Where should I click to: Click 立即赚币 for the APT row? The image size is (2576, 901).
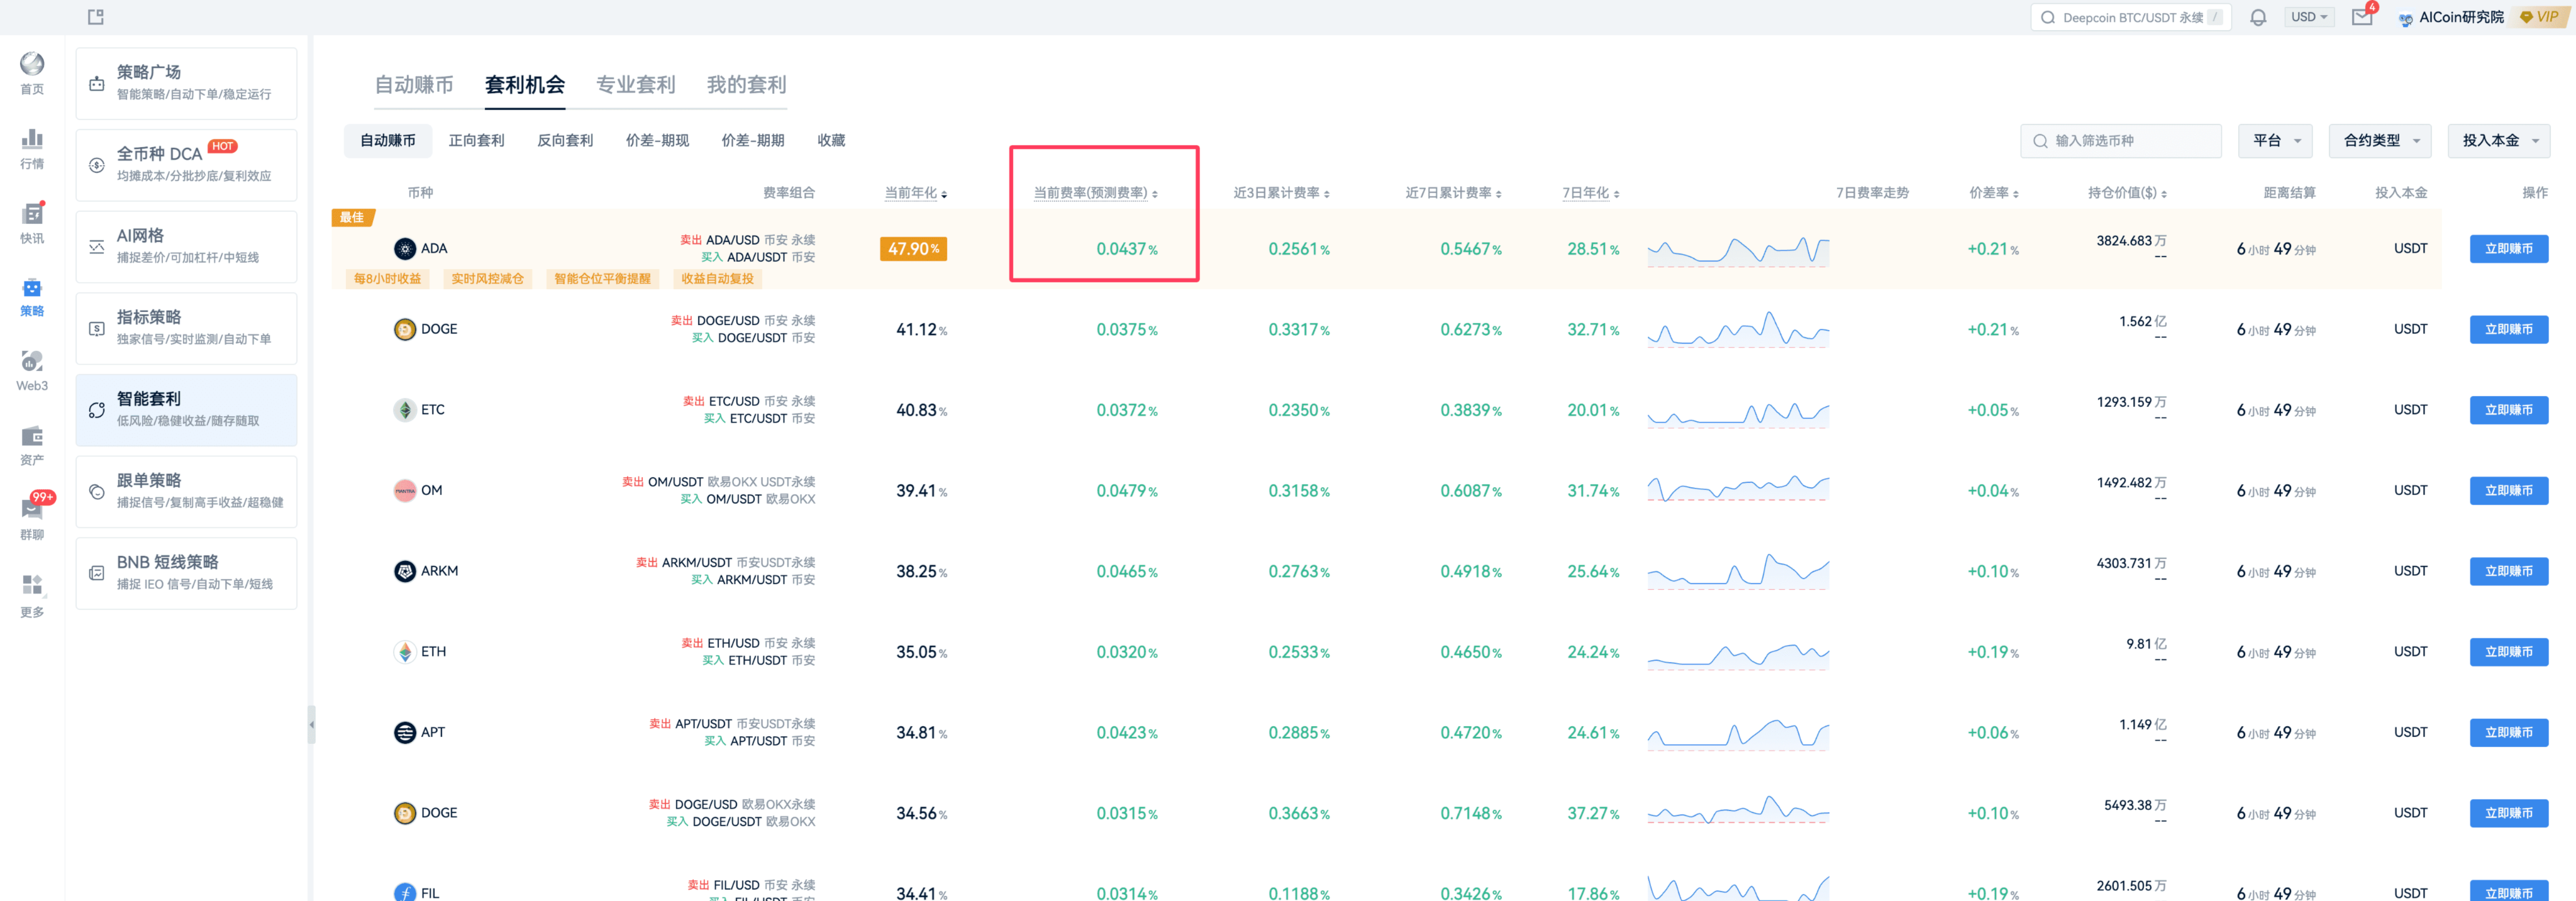[x=2508, y=733]
